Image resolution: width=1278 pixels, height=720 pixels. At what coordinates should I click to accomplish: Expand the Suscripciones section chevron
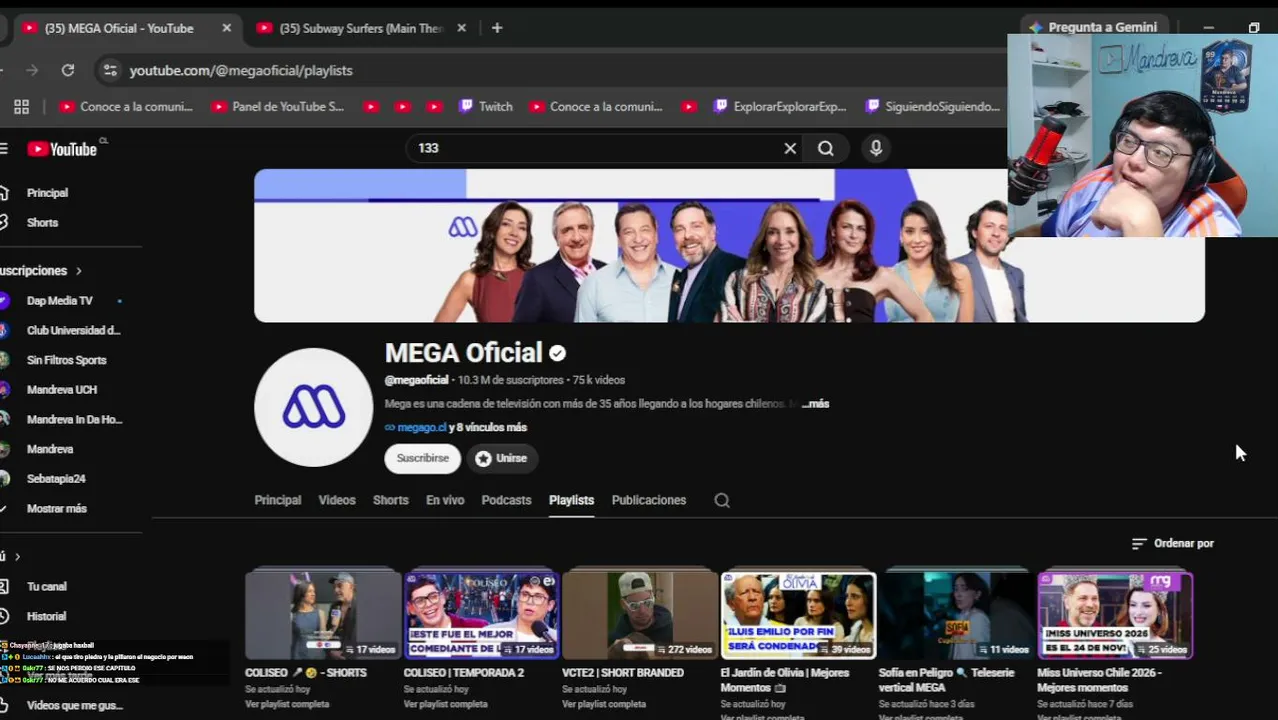78,271
